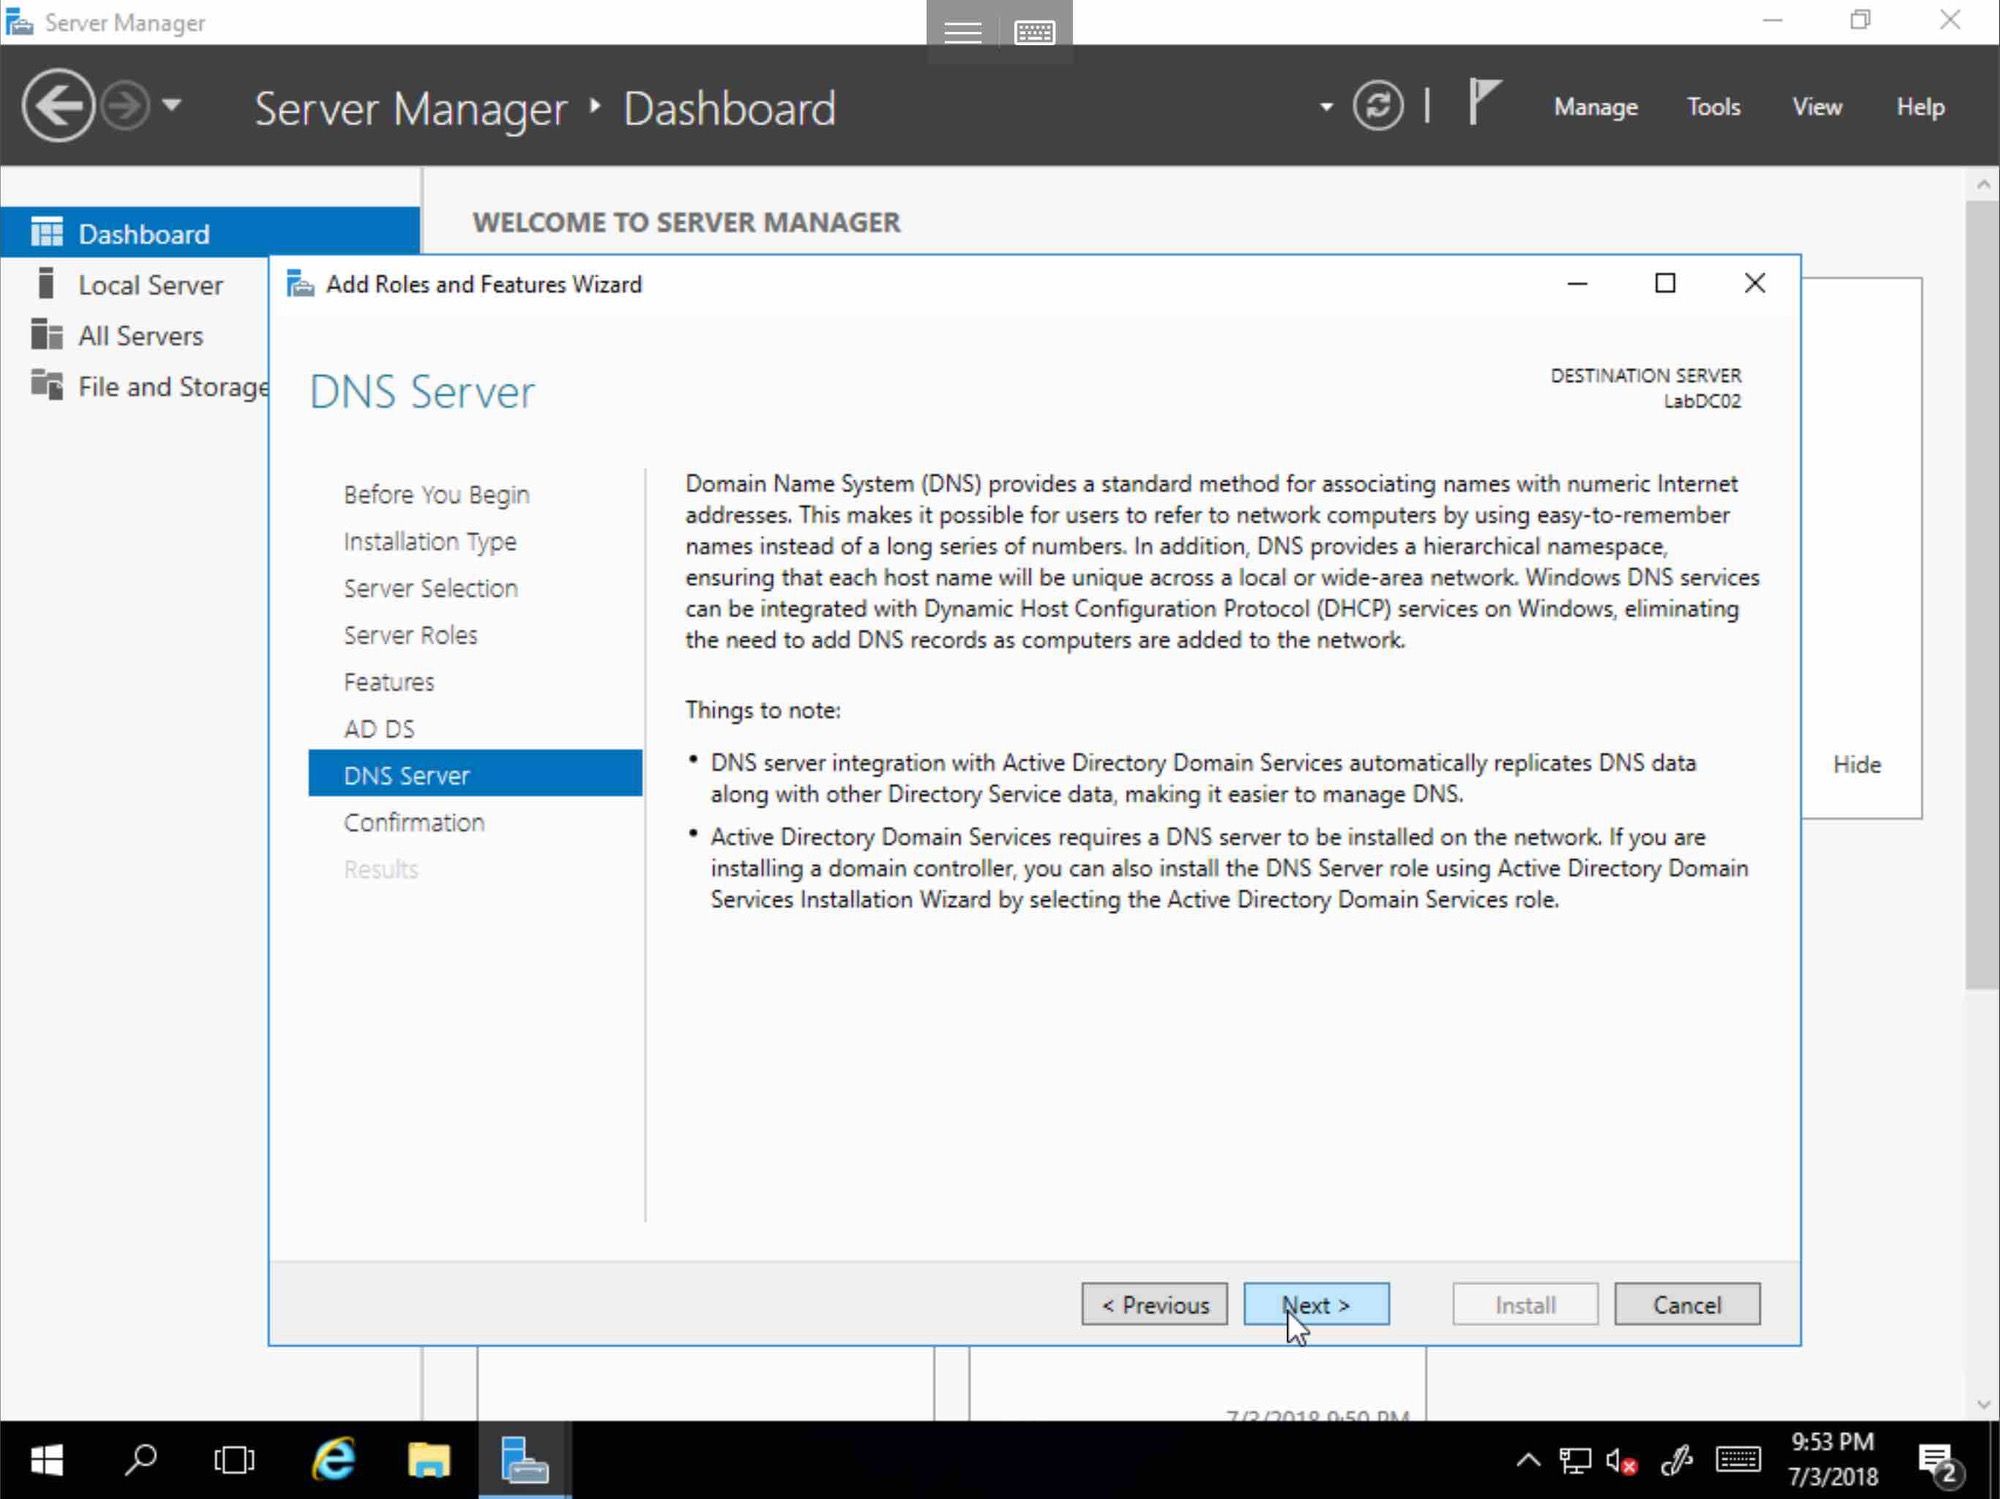Click the back arrow navigation button
The image size is (2000, 1499).
coord(58,105)
